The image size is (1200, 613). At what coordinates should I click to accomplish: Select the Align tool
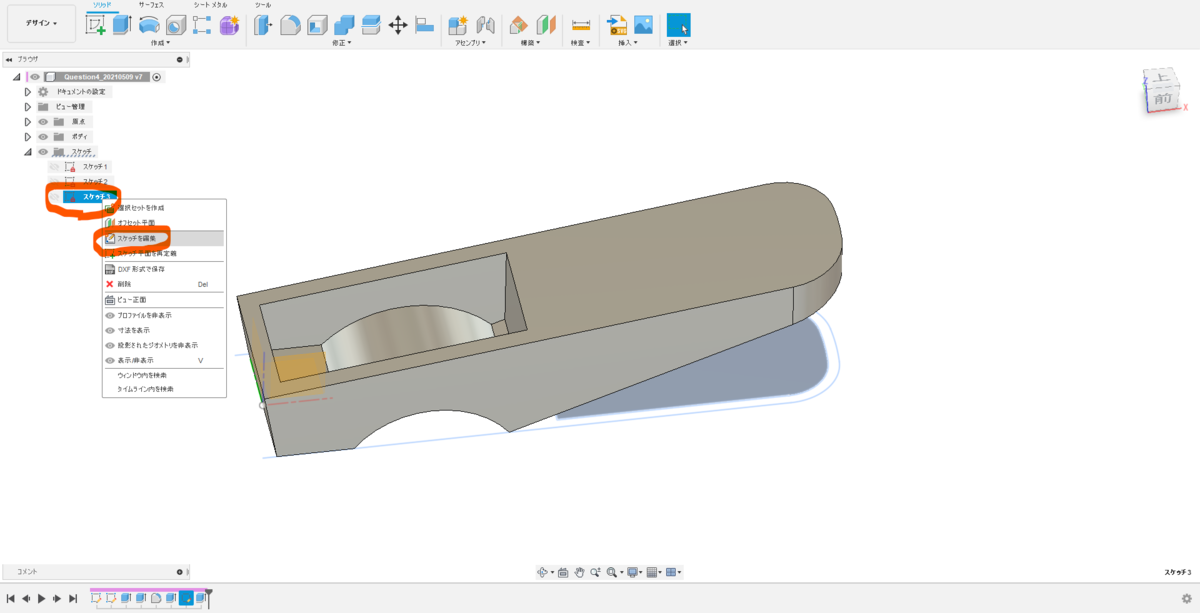click(x=424, y=25)
